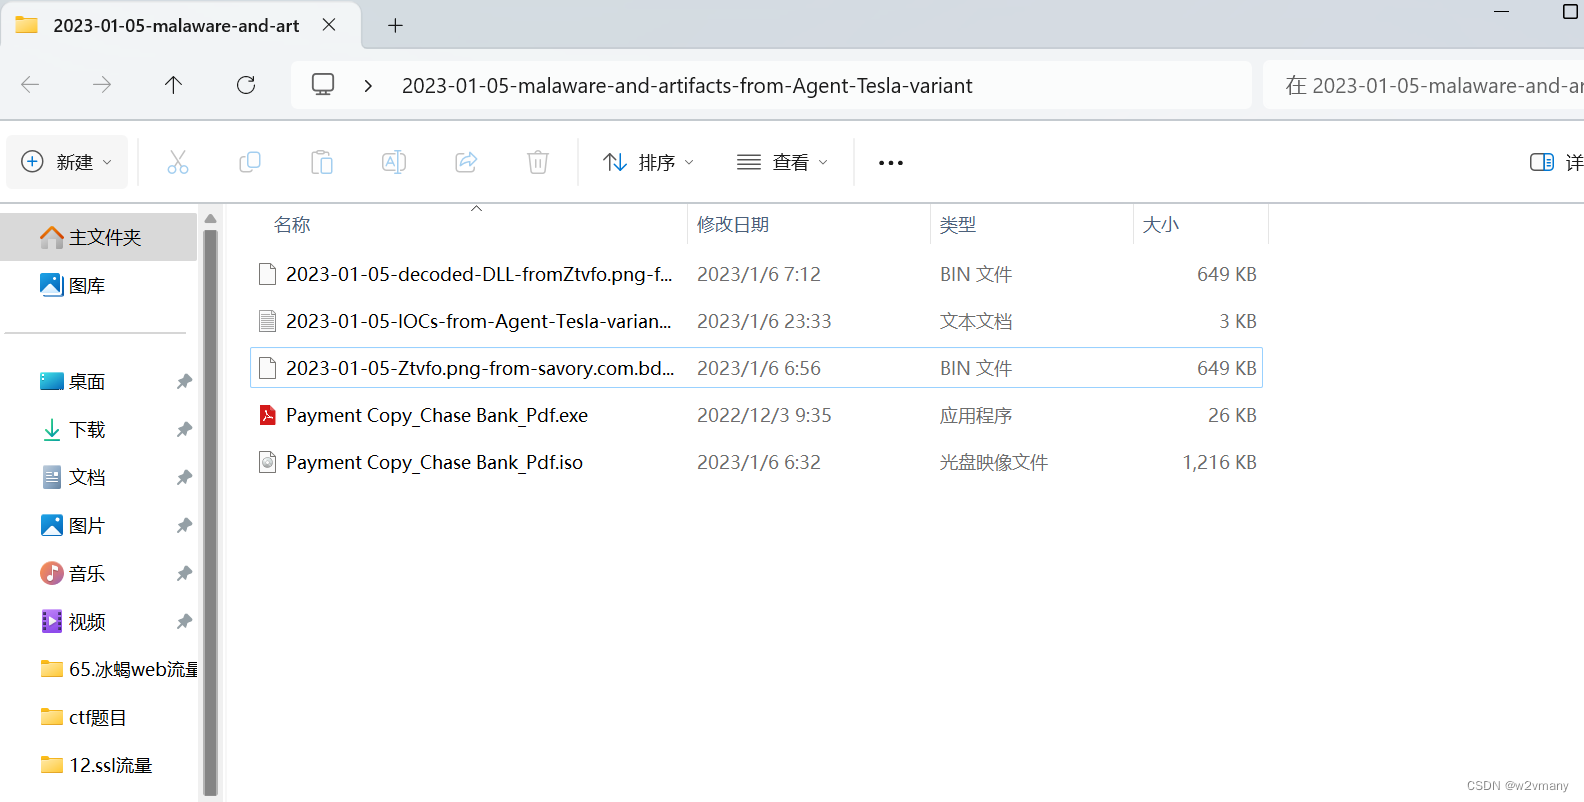Sort by Type (类型) column header
This screenshot has height=802, width=1584.
click(x=958, y=225)
